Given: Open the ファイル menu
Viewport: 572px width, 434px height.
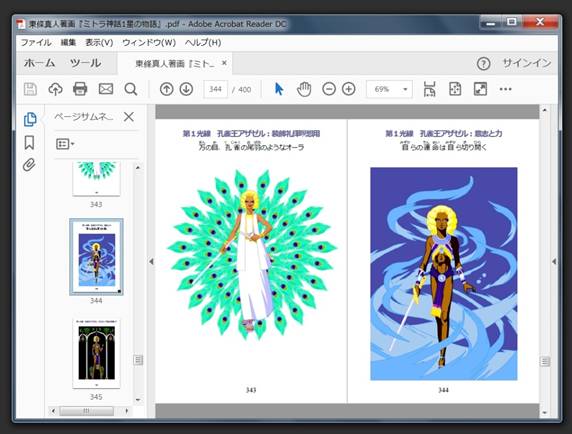Looking at the screenshot, I should click(x=36, y=43).
